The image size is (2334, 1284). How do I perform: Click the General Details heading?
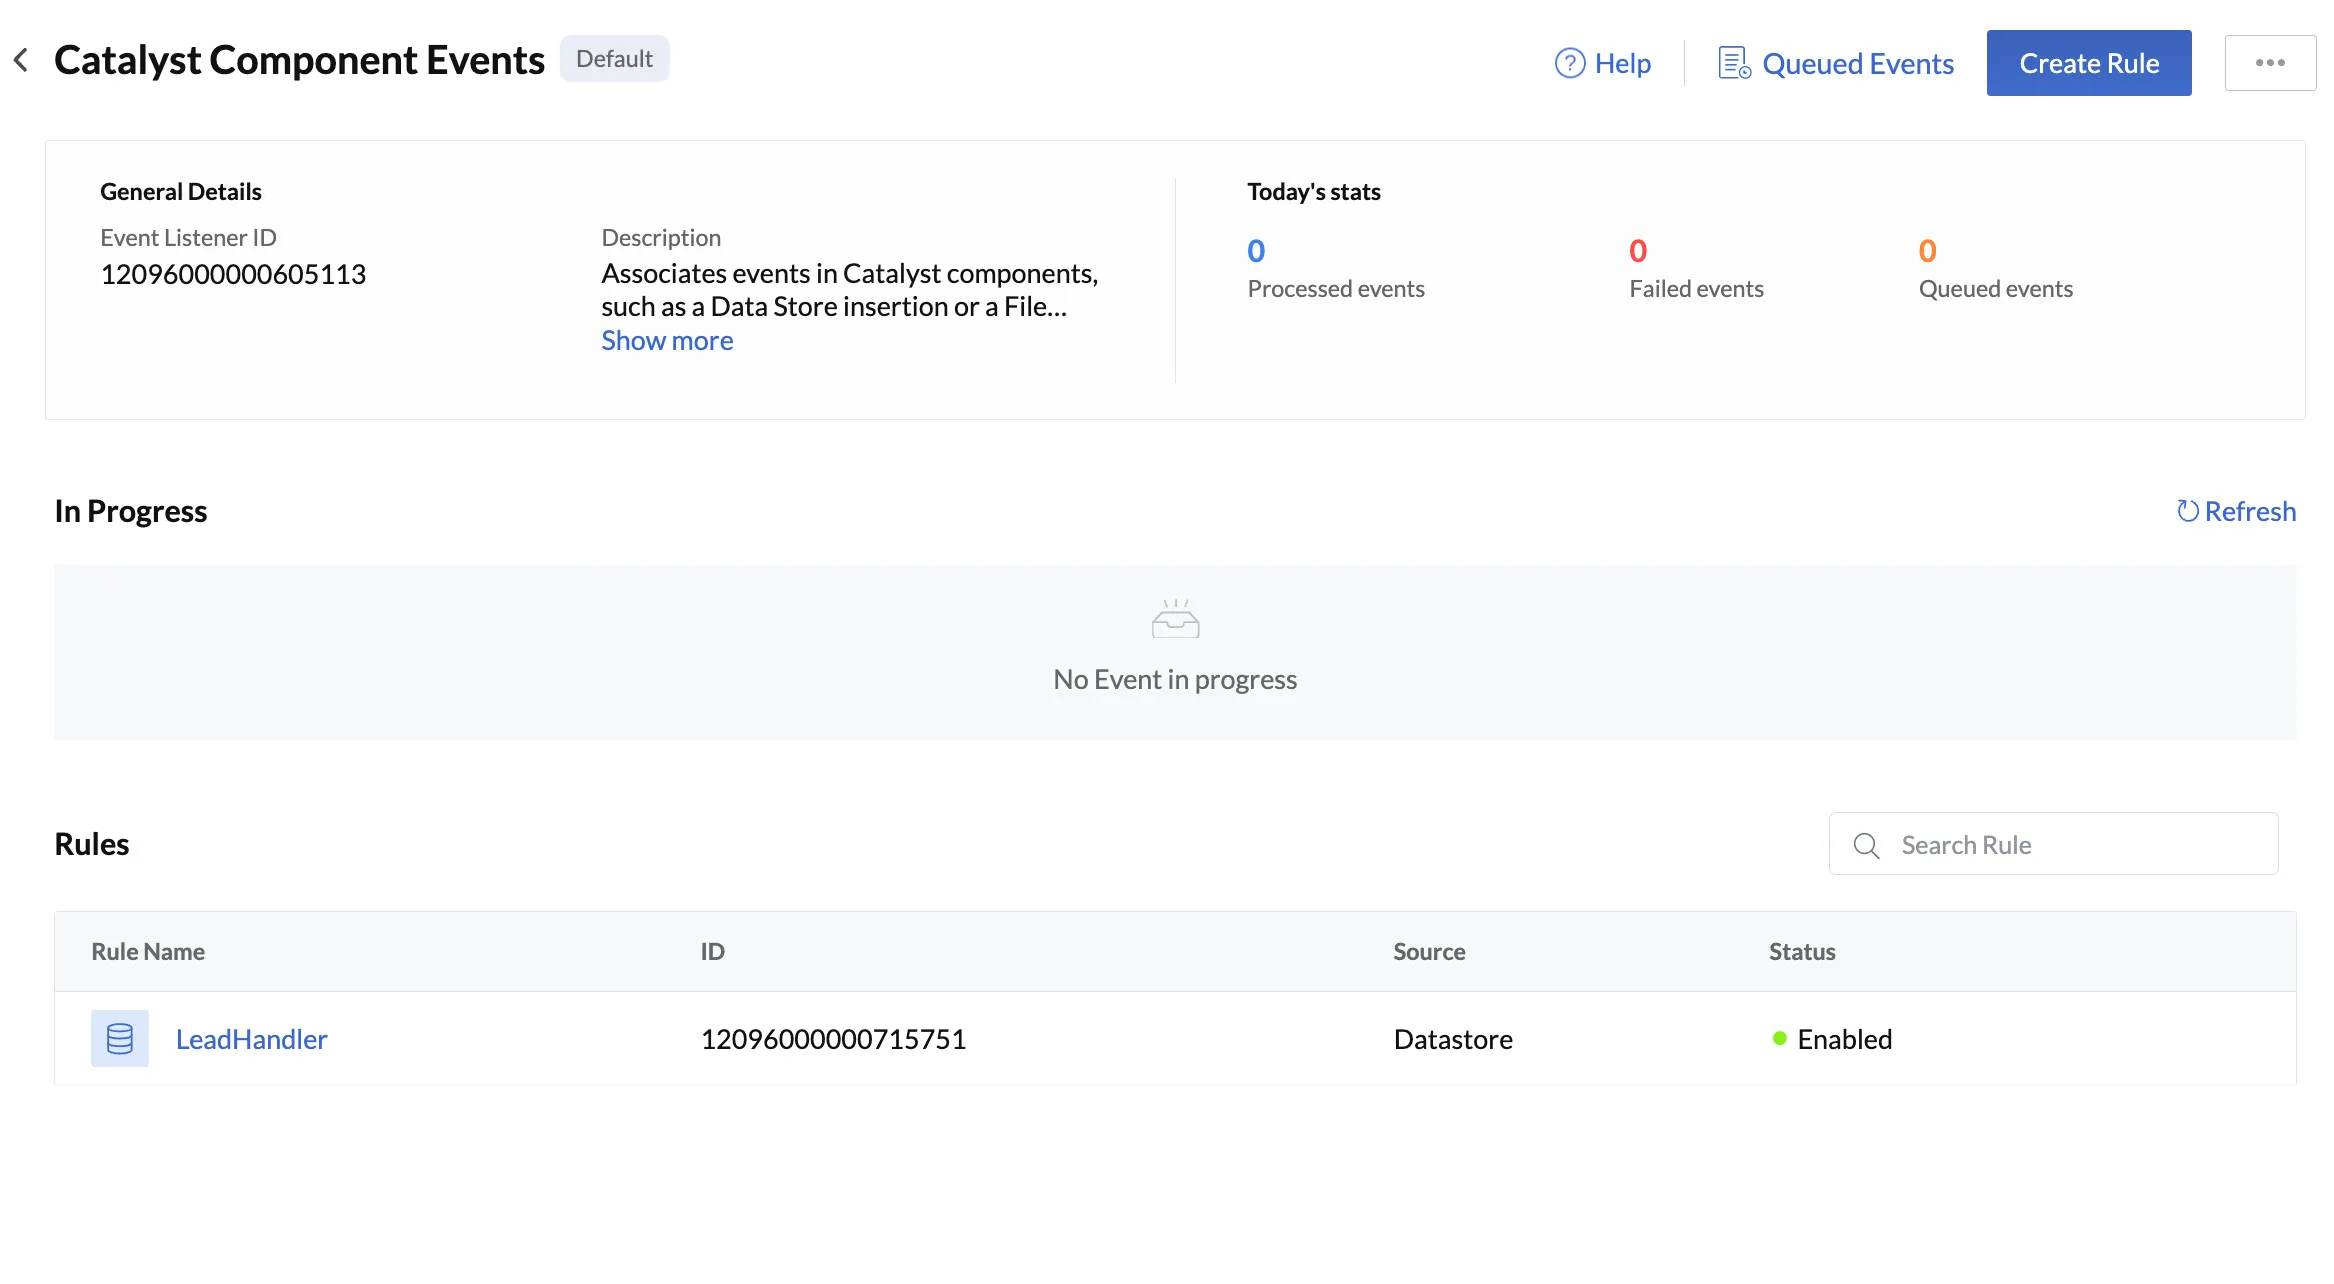pyautogui.click(x=181, y=191)
